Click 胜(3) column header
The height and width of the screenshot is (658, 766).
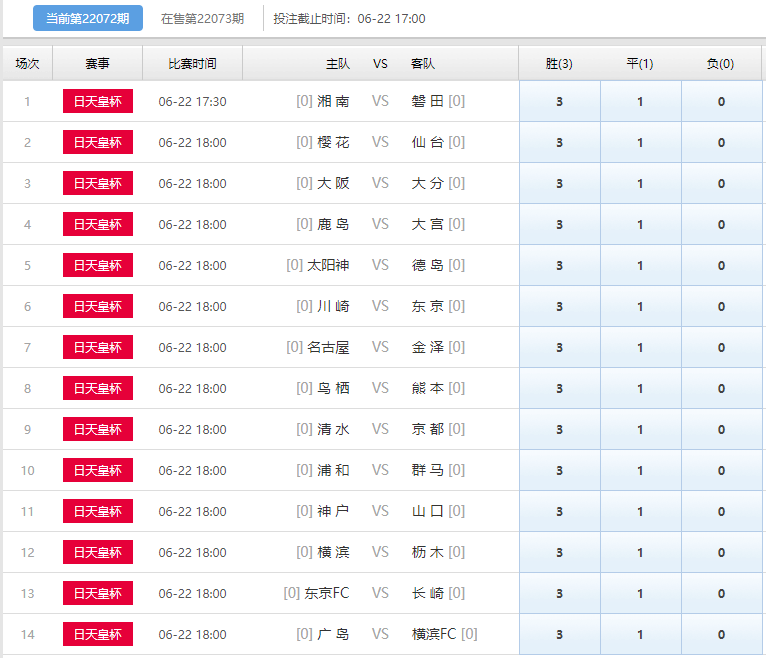[559, 64]
